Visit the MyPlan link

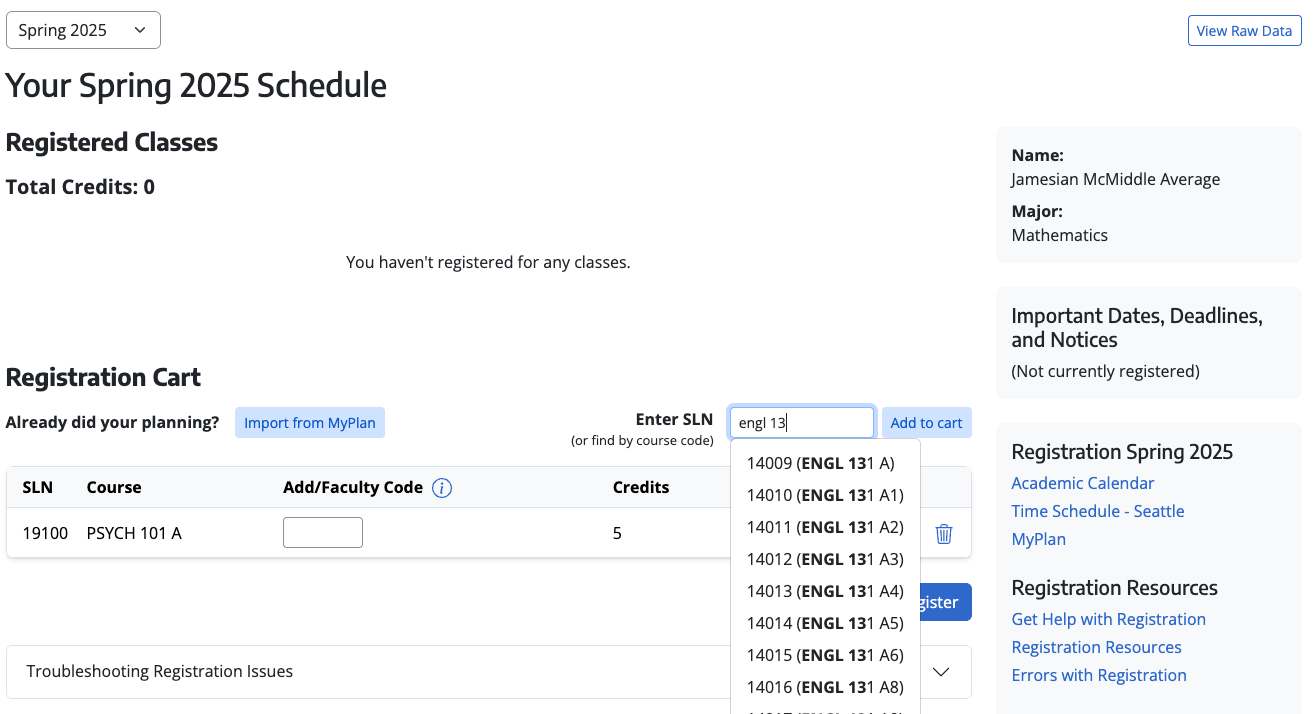[x=1038, y=538]
